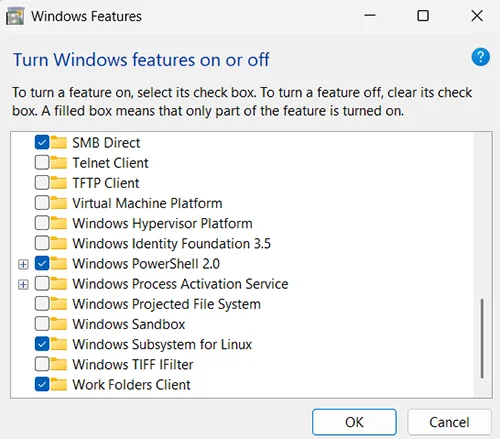Image resolution: width=500 pixels, height=439 pixels.
Task: Click the Windows Identity Foundation 3.5 folder icon
Action: (59, 243)
